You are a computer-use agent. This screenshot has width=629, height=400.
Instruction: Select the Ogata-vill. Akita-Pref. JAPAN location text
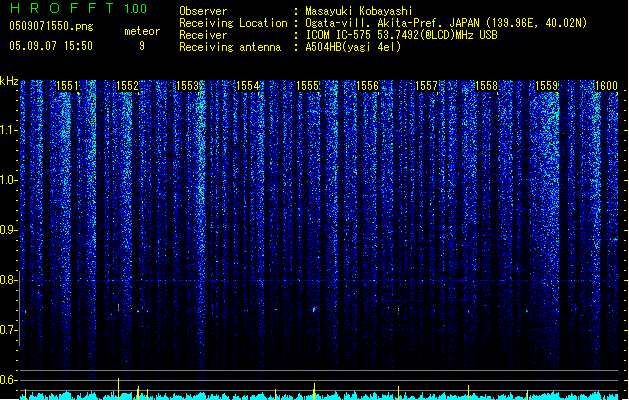click(446, 23)
